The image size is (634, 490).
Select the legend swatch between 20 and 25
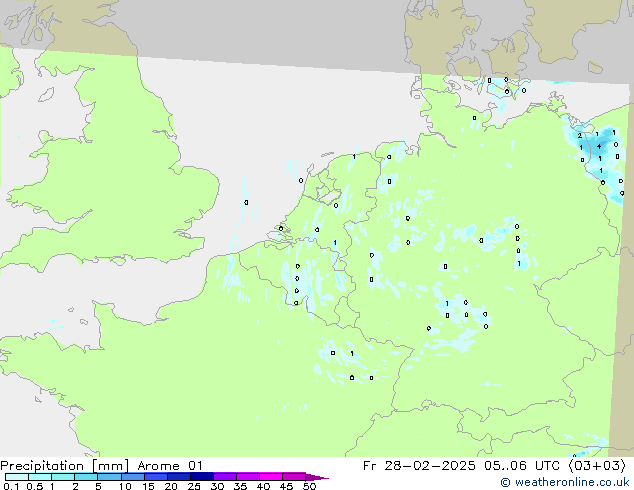tap(178, 477)
